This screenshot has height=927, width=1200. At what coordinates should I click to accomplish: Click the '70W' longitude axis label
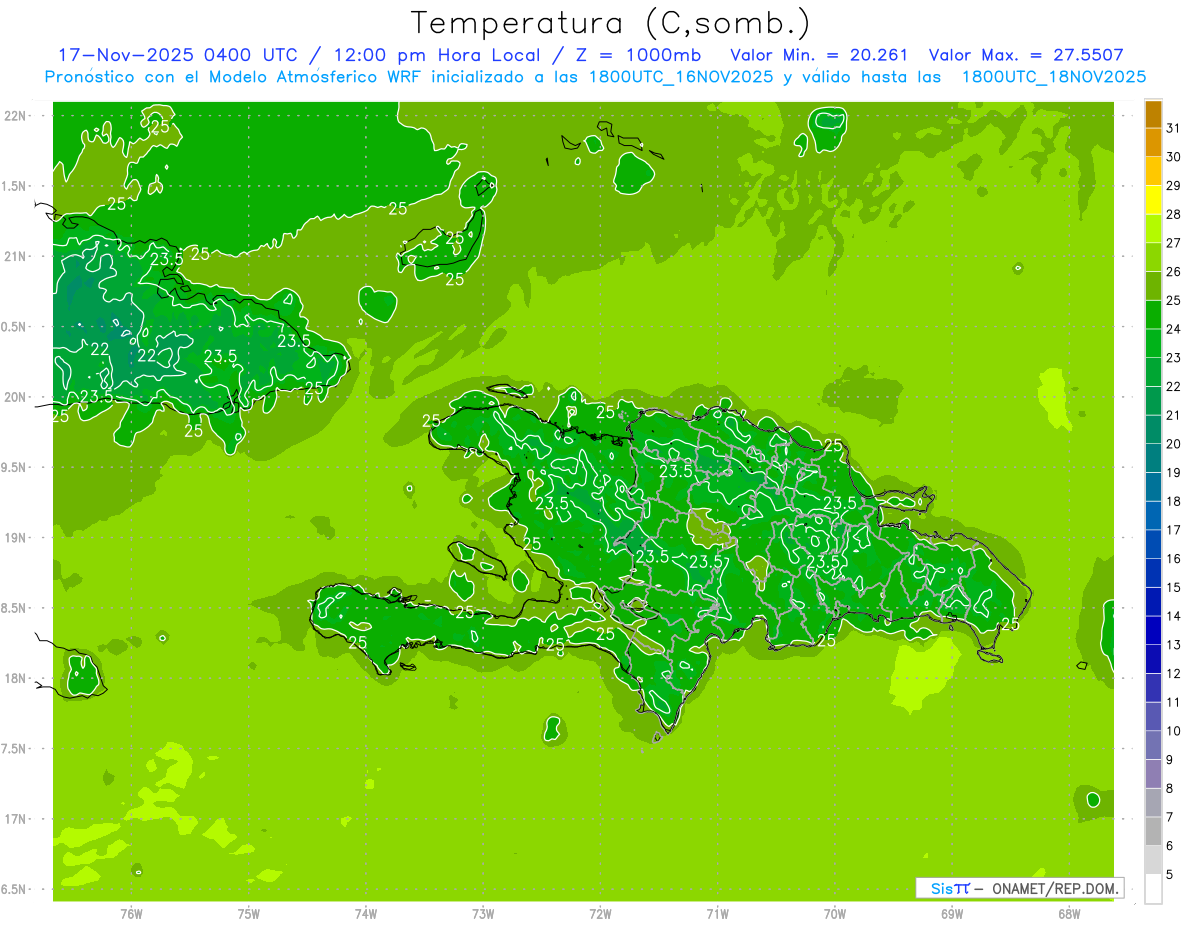pos(835,914)
